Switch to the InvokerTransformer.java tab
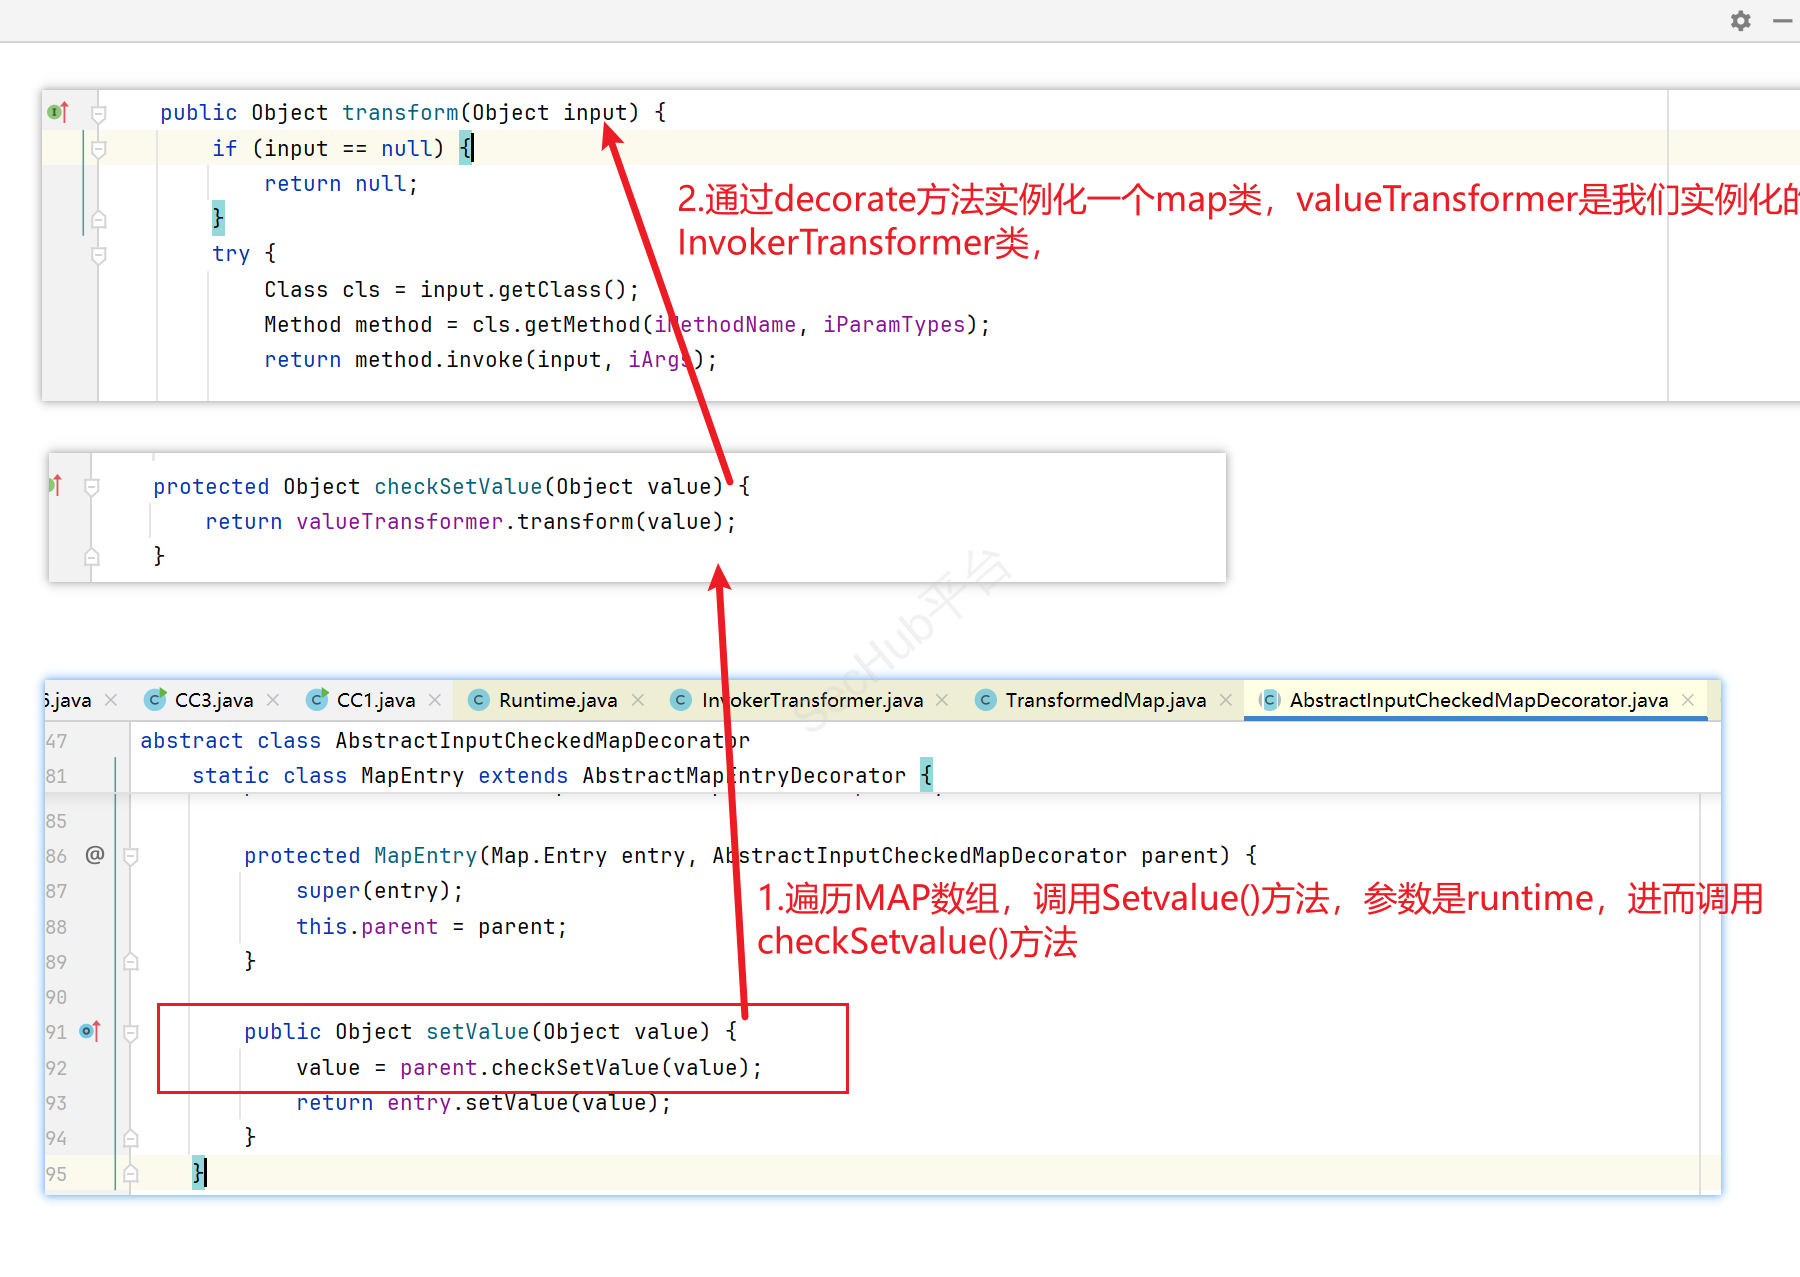Viewport: 1800px width, 1277px height. point(811,700)
